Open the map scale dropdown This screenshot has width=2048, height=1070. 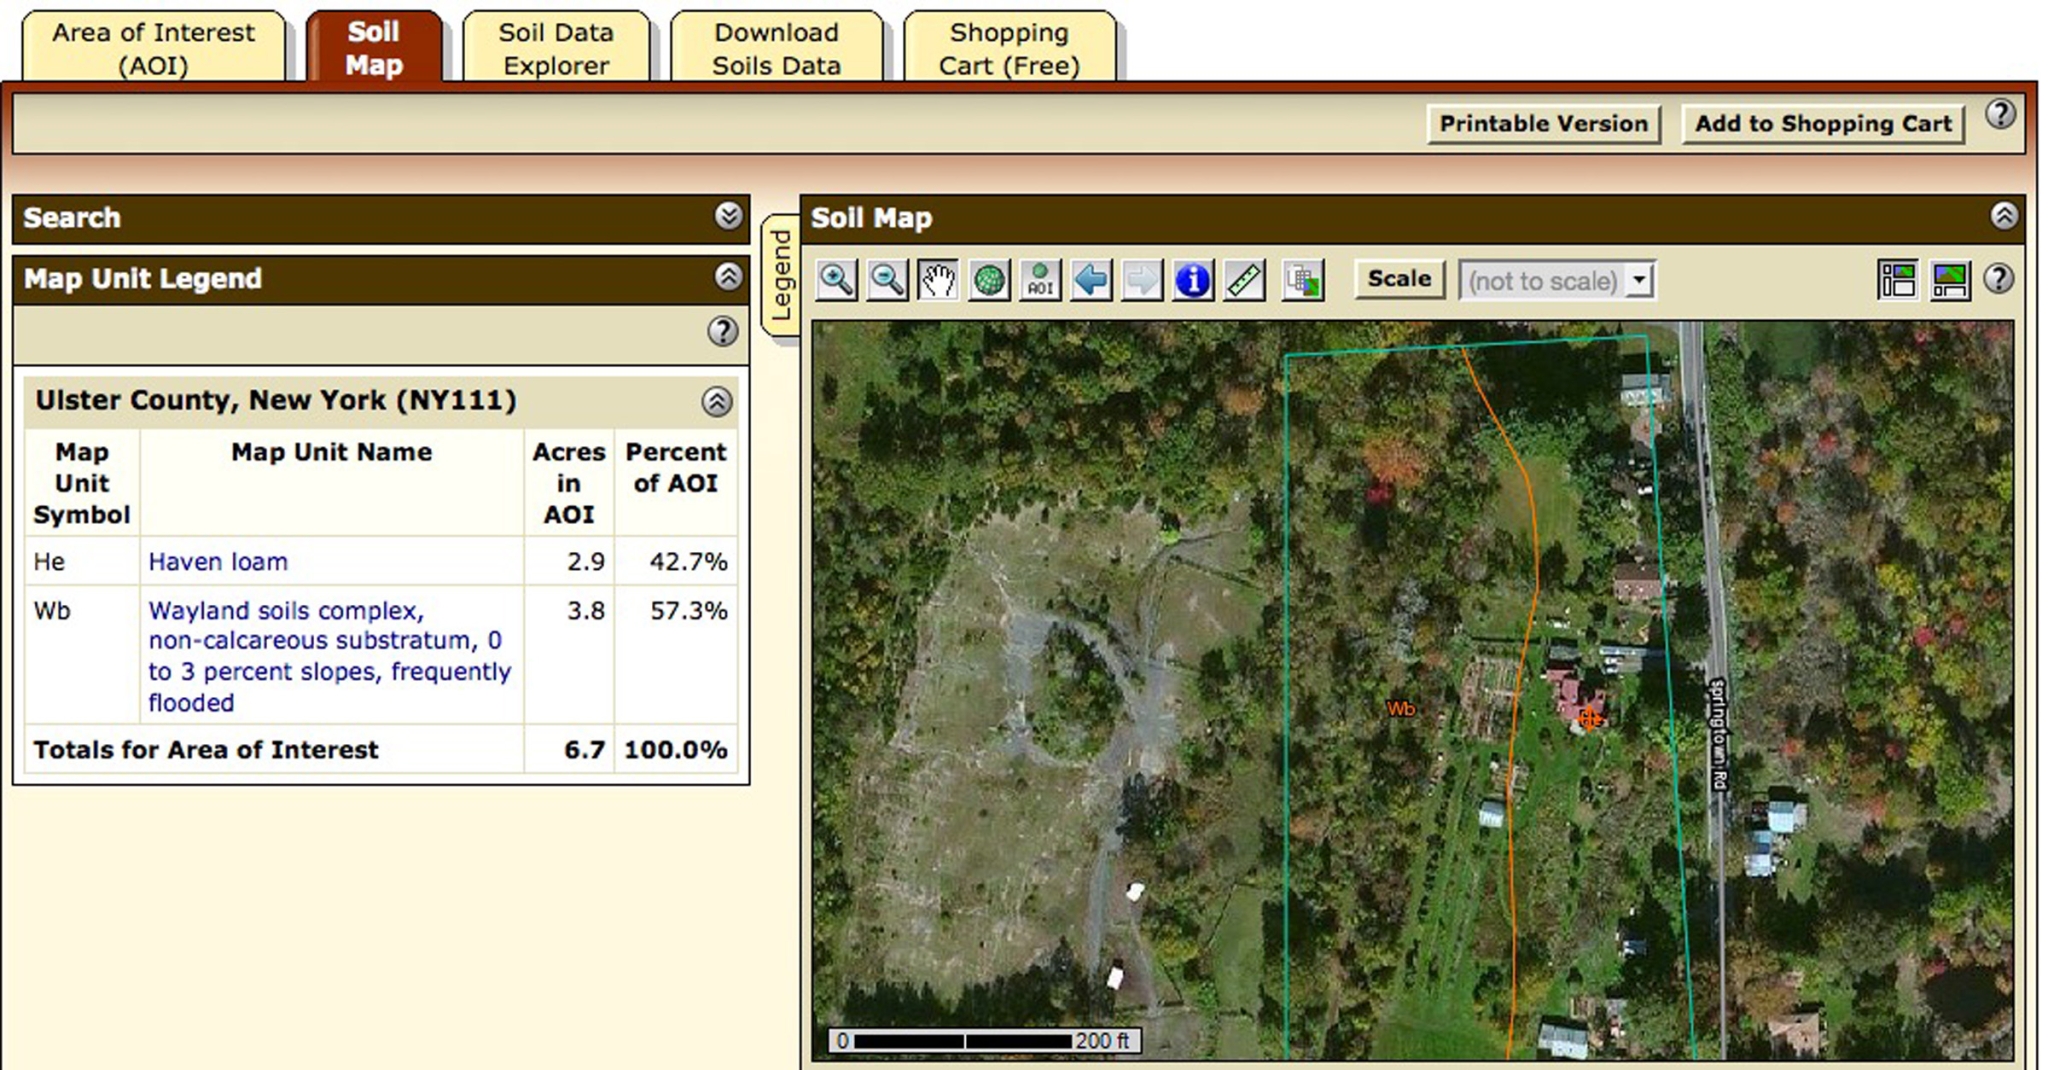pyautogui.click(x=1639, y=280)
